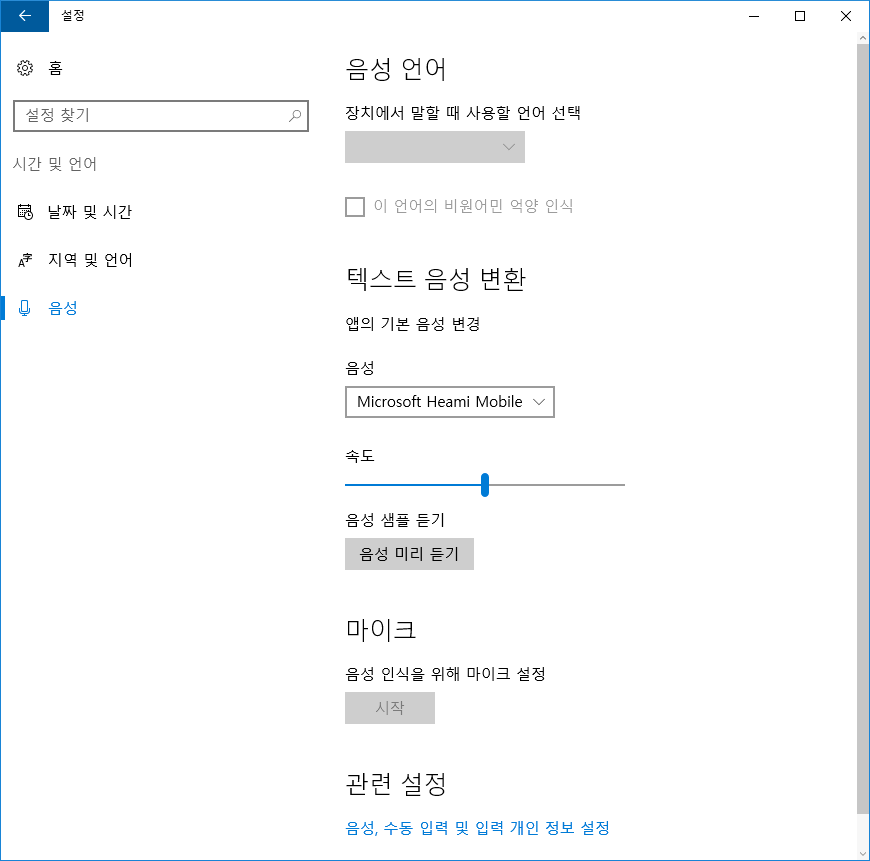Minimize the Settings window
Screen dimensions: 870x861
753,16
